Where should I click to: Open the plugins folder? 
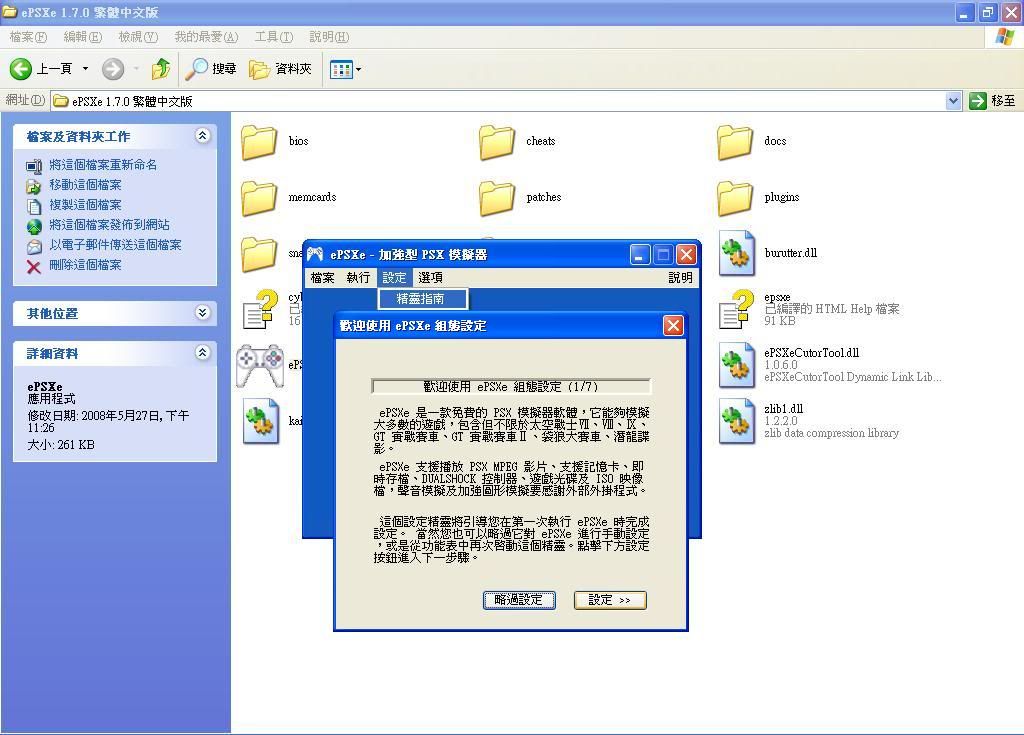pos(735,198)
